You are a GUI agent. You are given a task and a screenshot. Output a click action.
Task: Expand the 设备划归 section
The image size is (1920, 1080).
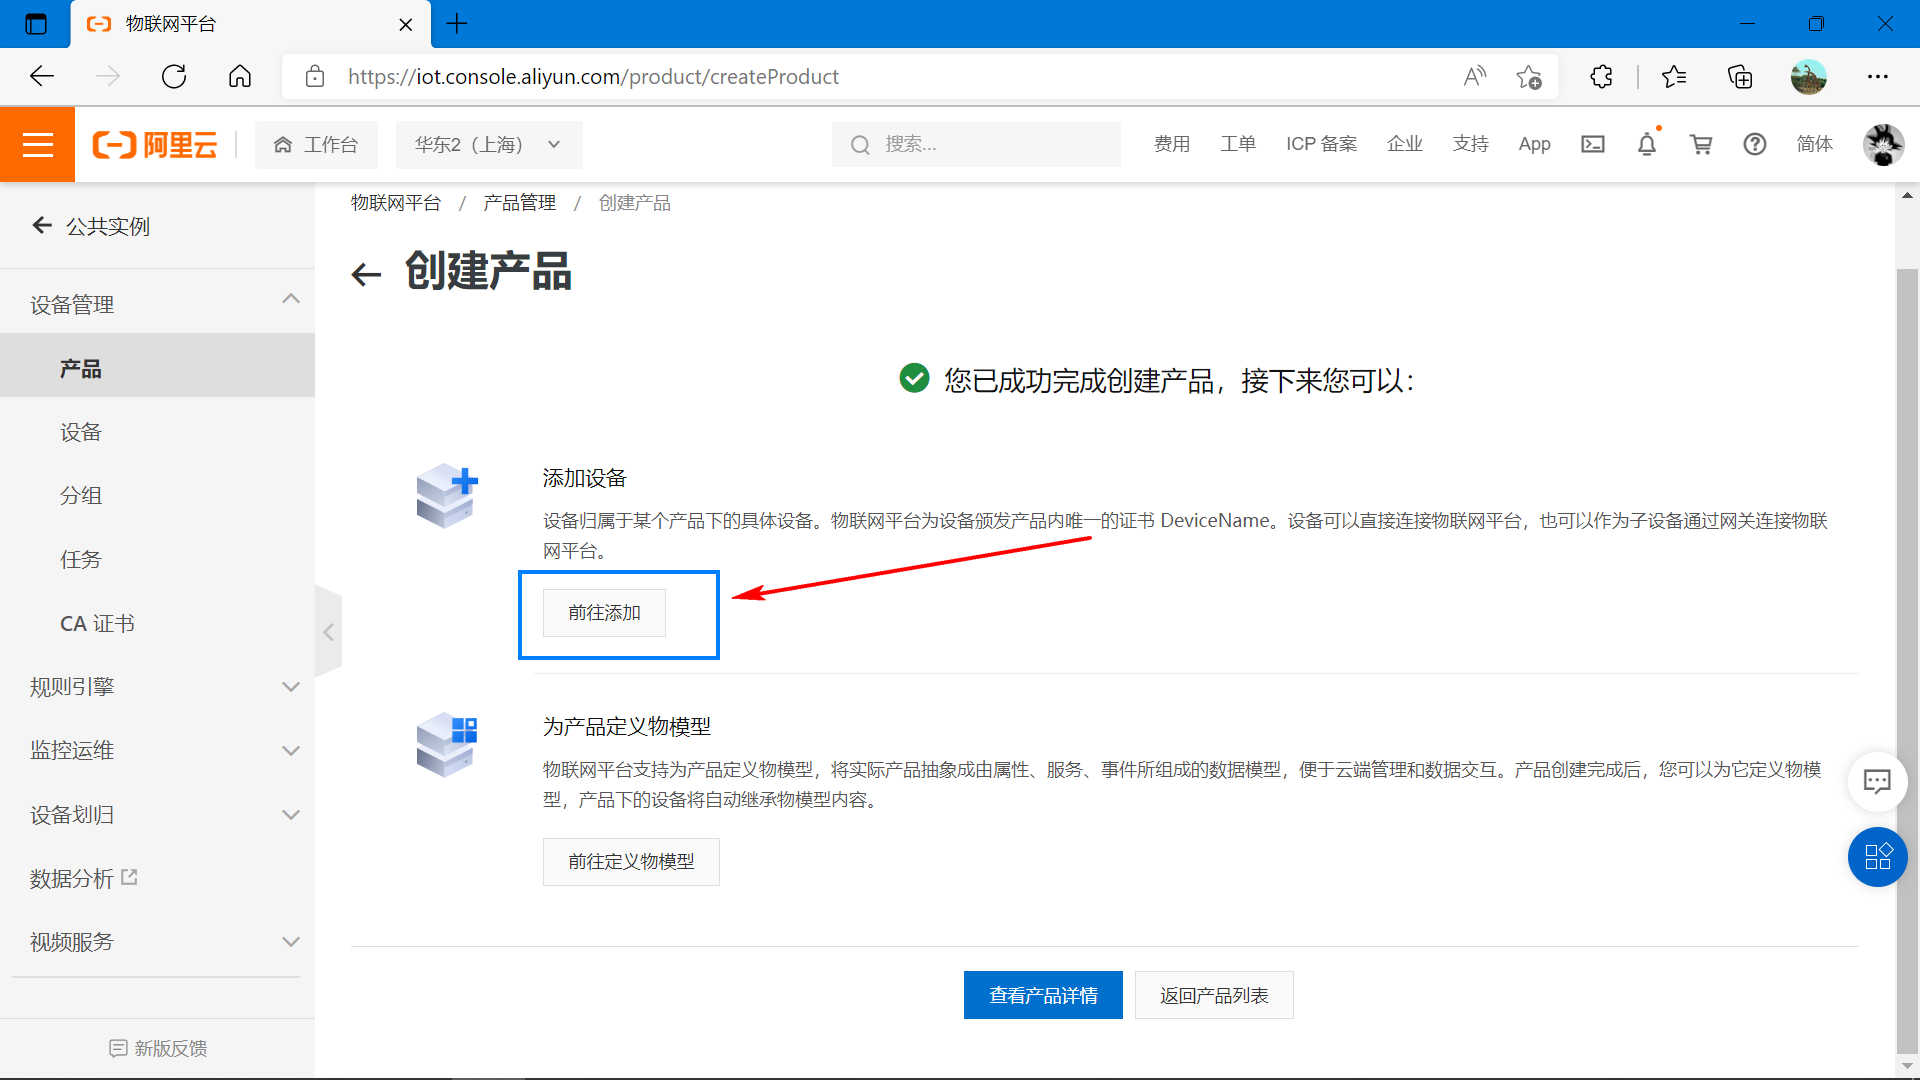[x=291, y=815]
